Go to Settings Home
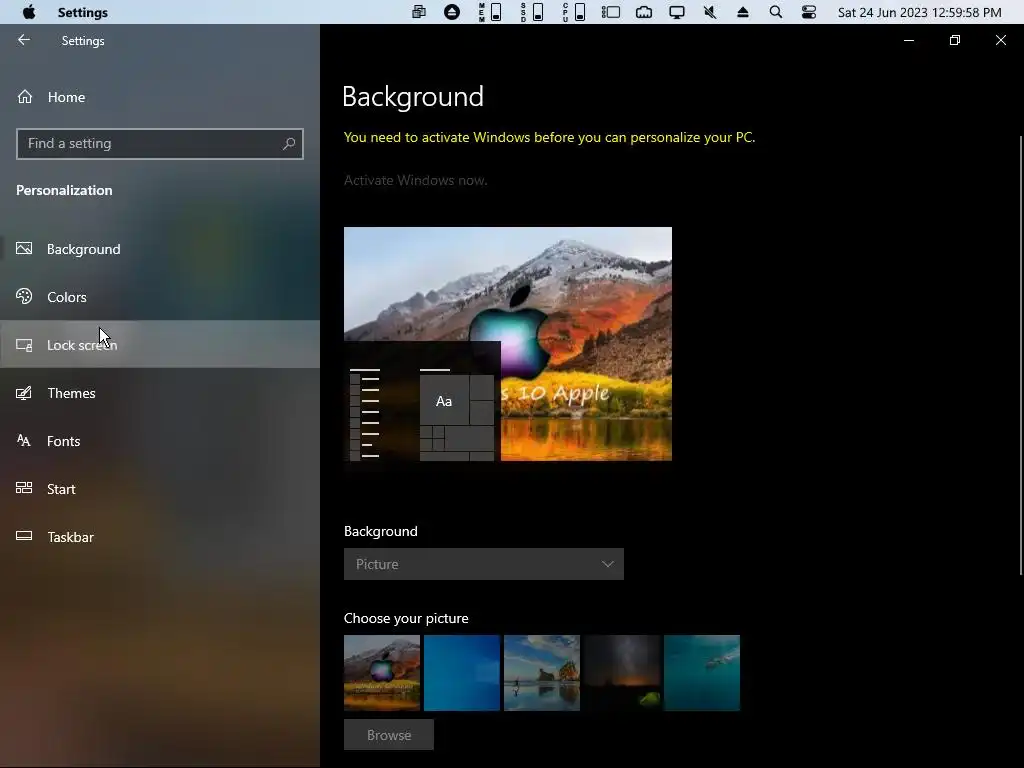This screenshot has width=1024, height=768. [160, 97]
